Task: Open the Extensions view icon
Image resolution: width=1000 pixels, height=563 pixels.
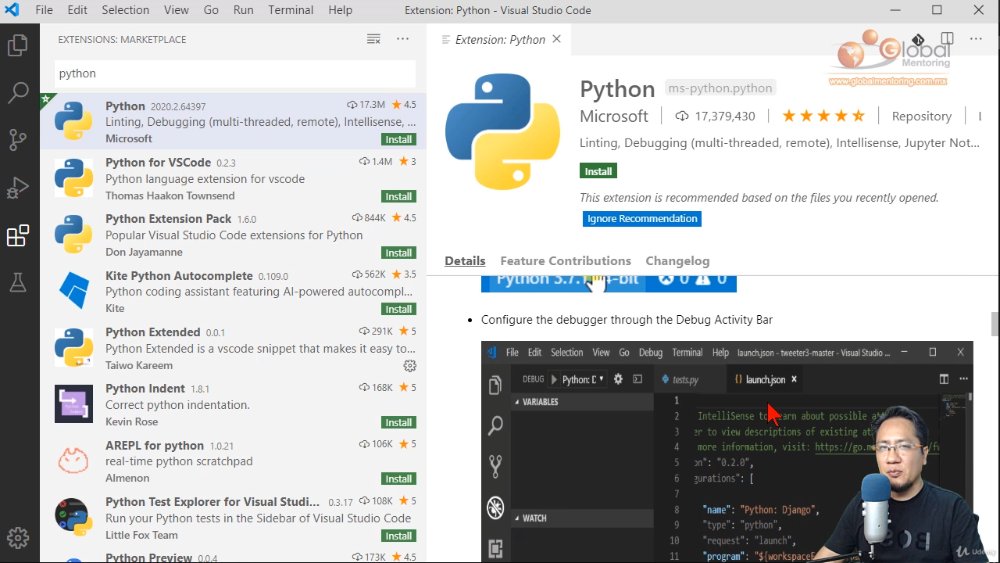Action: click(18, 235)
